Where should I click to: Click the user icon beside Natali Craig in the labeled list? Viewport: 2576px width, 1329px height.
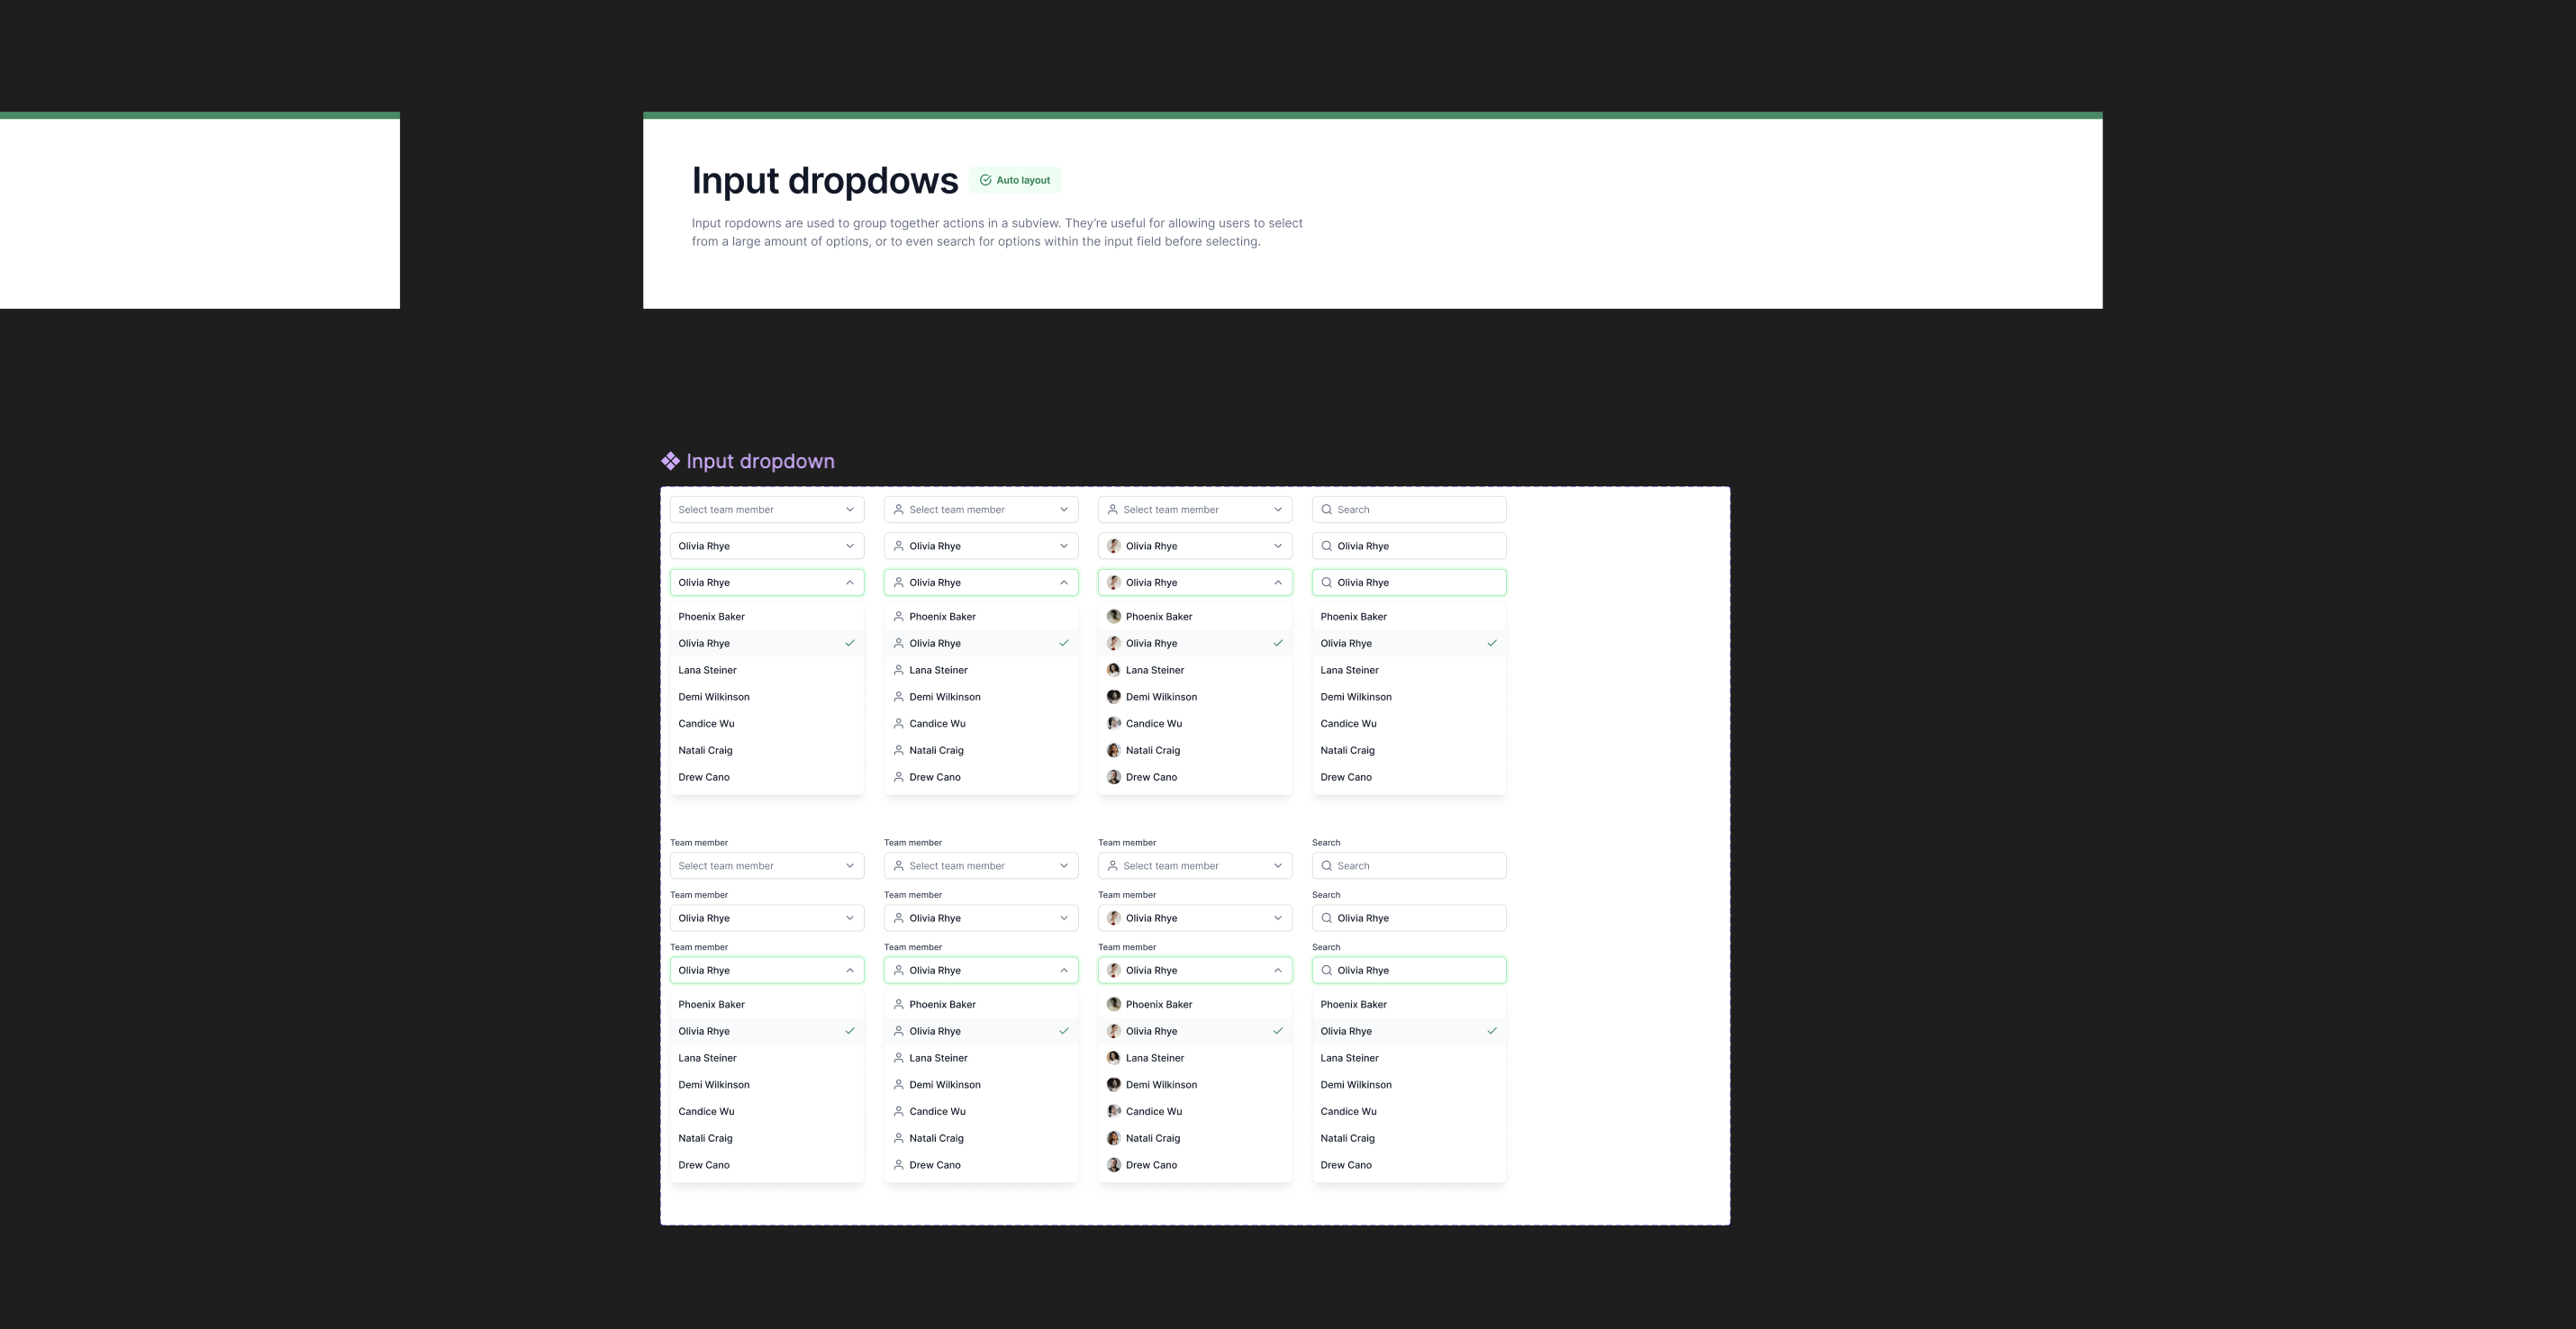(x=898, y=1138)
